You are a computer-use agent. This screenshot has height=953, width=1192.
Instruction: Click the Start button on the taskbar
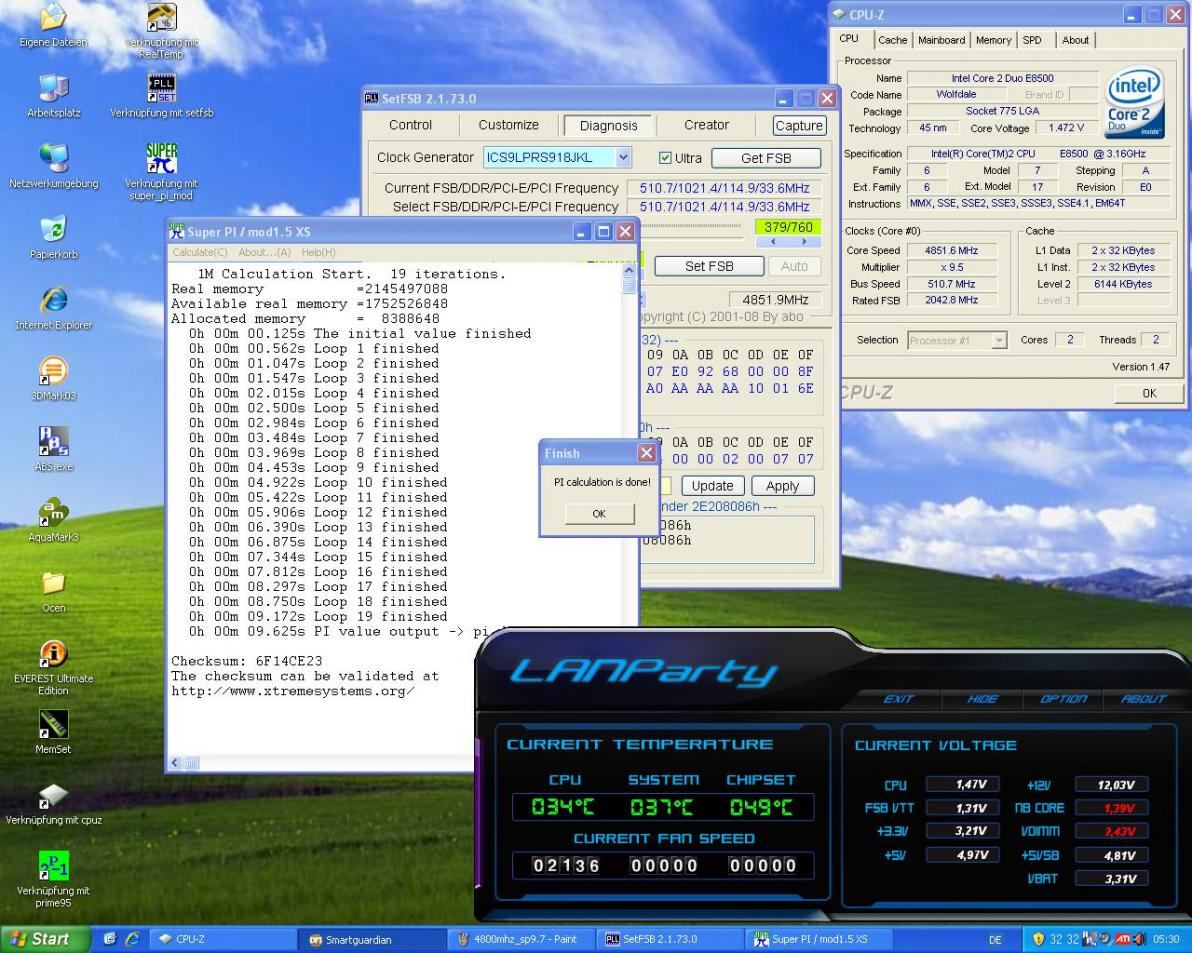coord(45,939)
